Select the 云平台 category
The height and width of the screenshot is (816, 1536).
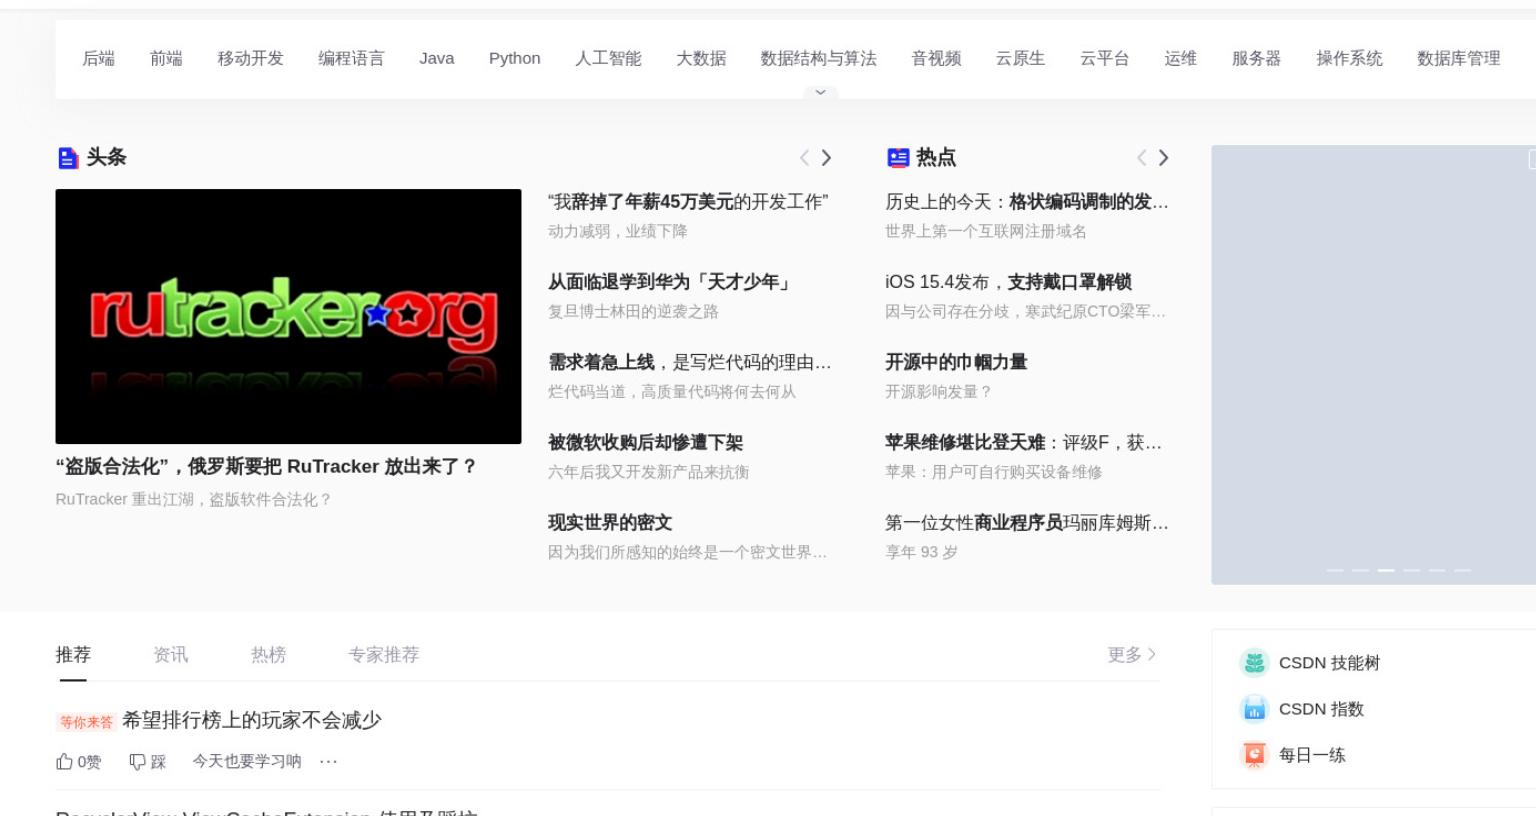pos(1104,59)
